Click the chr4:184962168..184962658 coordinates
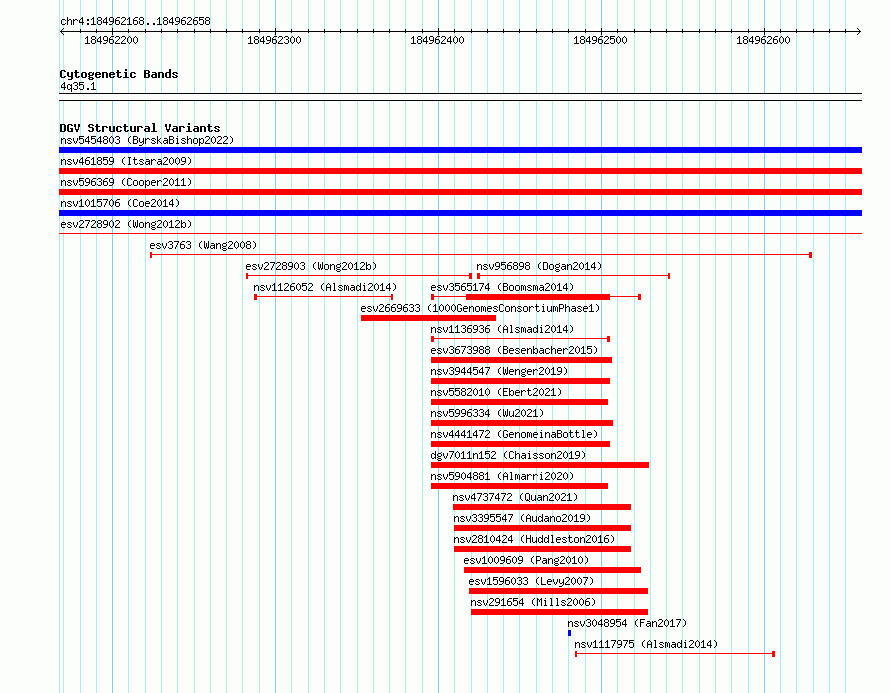 (x=135, y=21)
